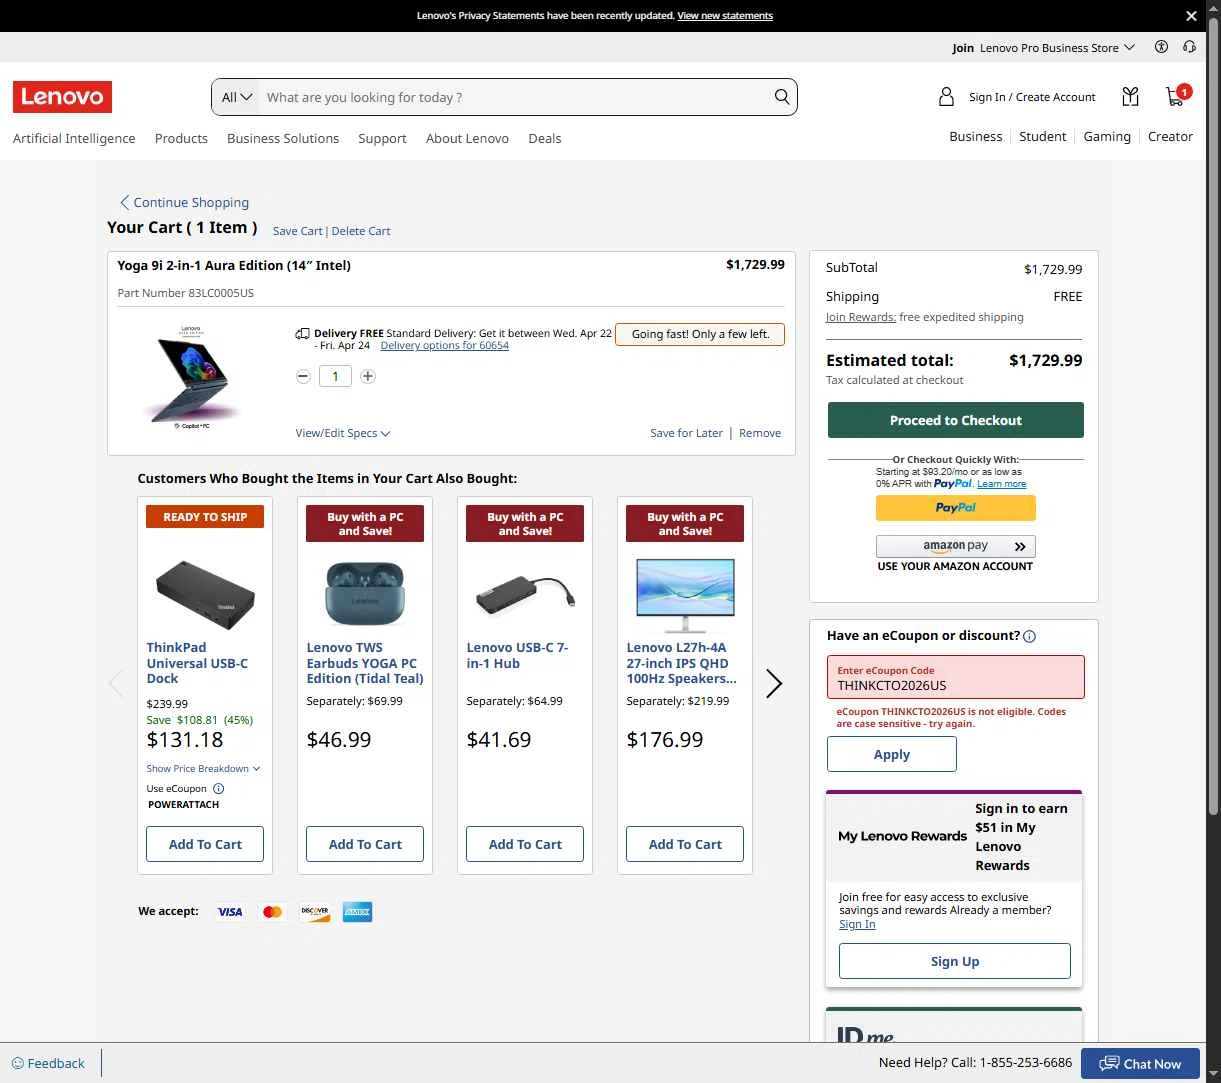The width and height of the screenshot is (1221, 1083).
Task: Apply the eCoupon code
Action: 891,754
